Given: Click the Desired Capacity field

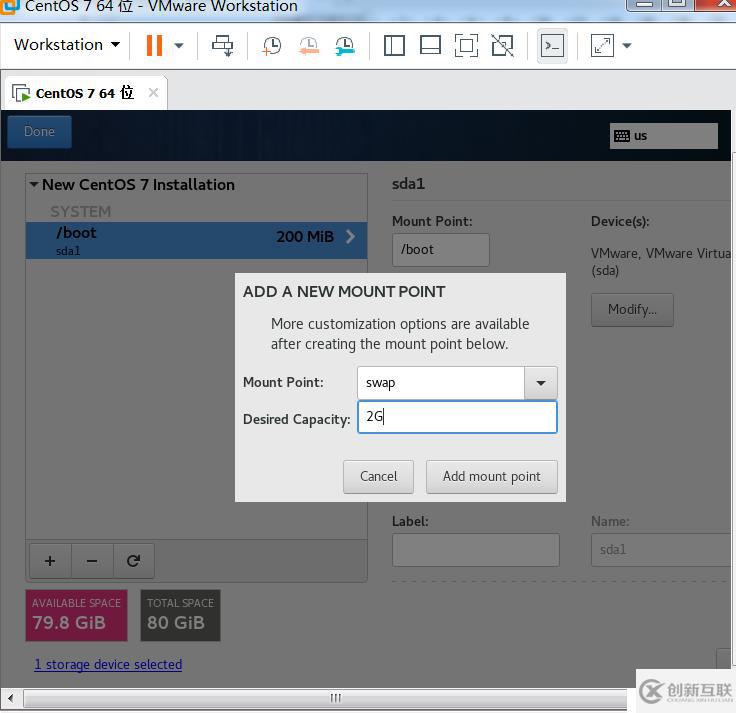Looking at the screenshot, I should 457,417.
